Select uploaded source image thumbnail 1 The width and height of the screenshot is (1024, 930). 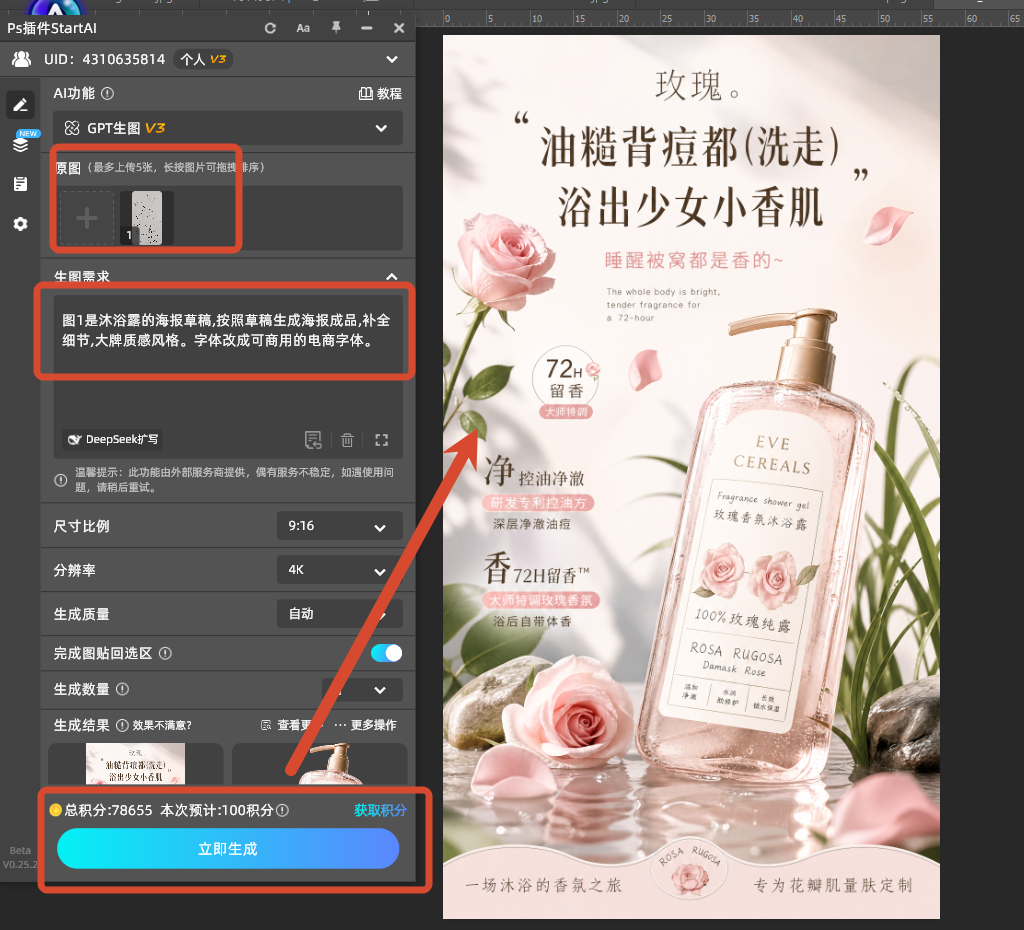pyautogui.click(x=147, y=218)
